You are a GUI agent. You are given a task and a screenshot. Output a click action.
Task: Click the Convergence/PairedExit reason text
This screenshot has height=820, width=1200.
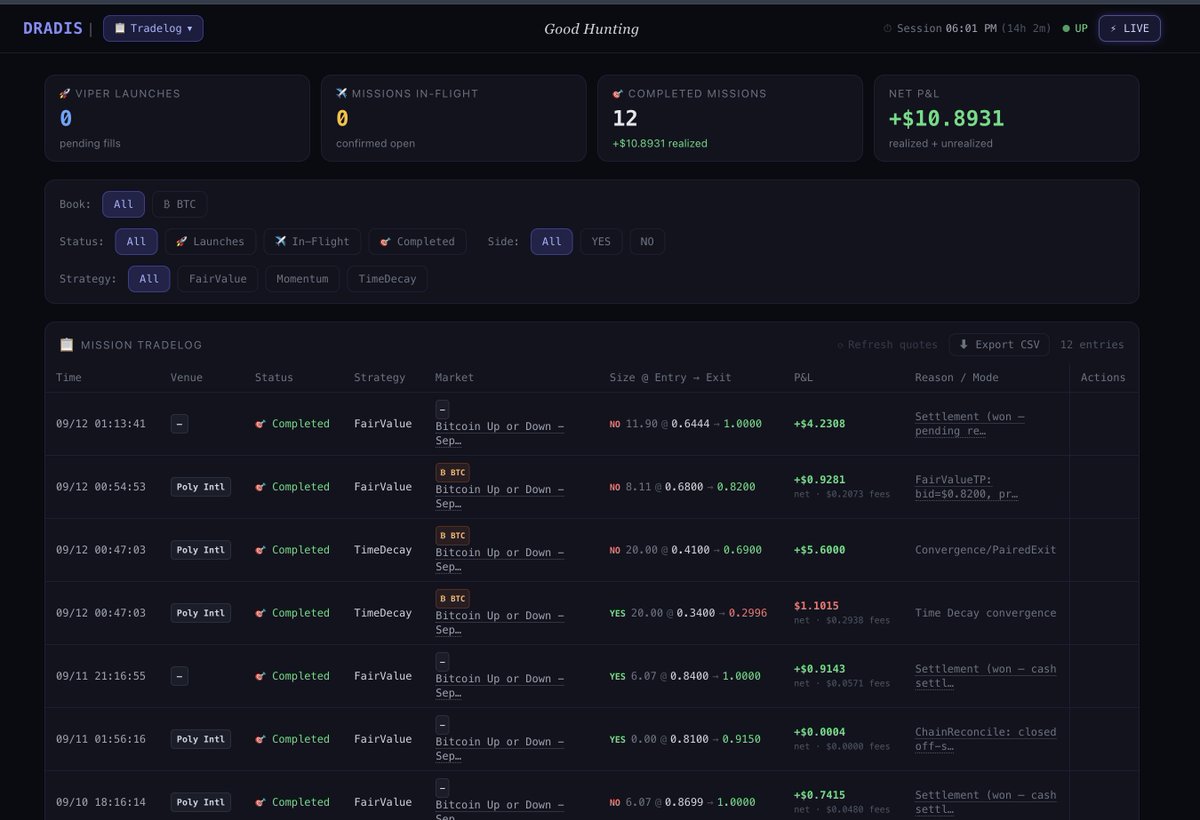coord(985,550)
